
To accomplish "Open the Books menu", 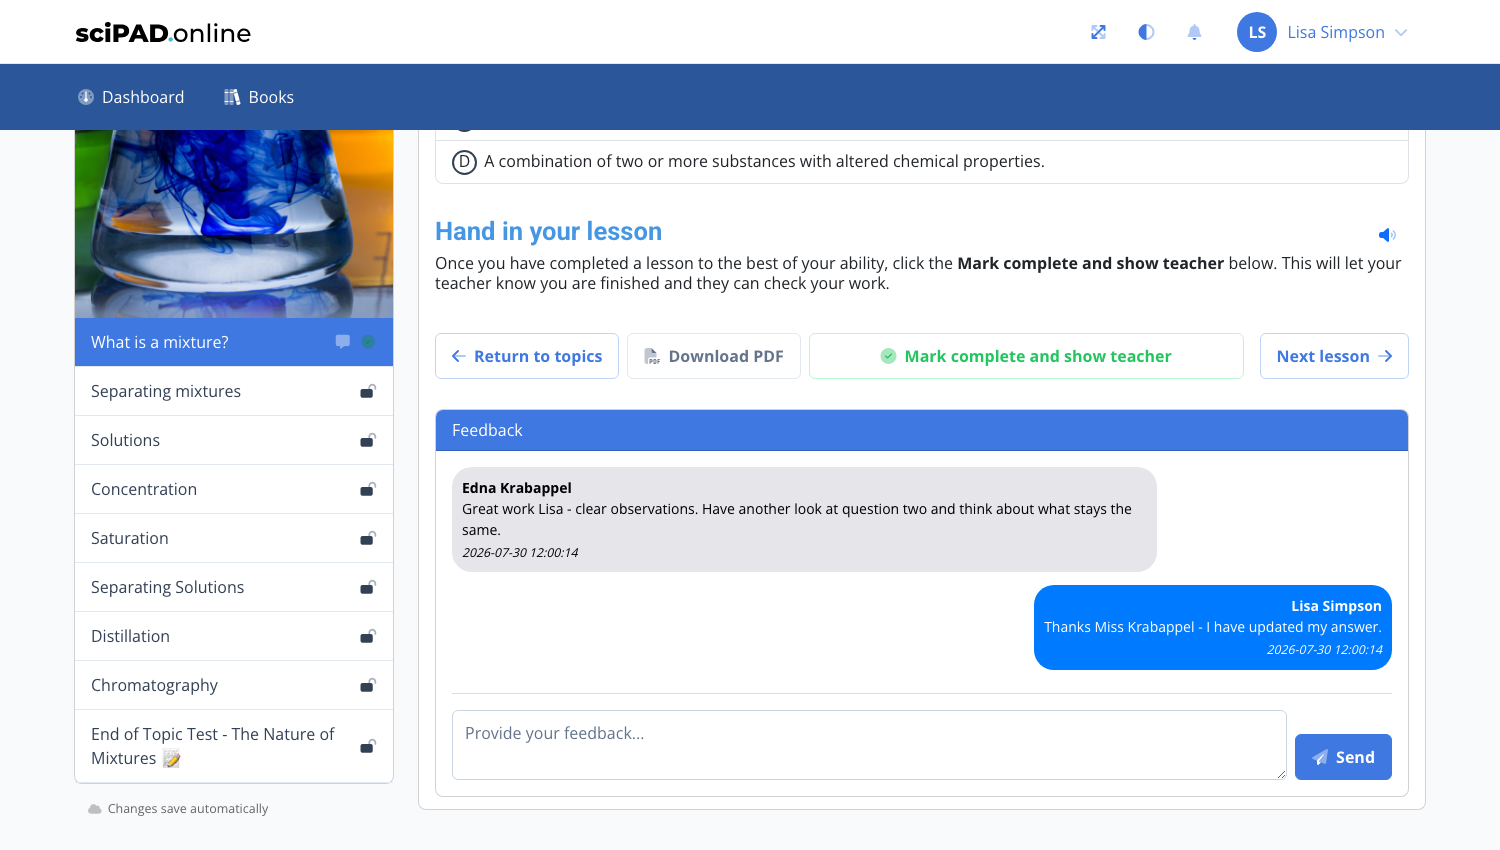I will pyautogui.click(x=258, y=97).
